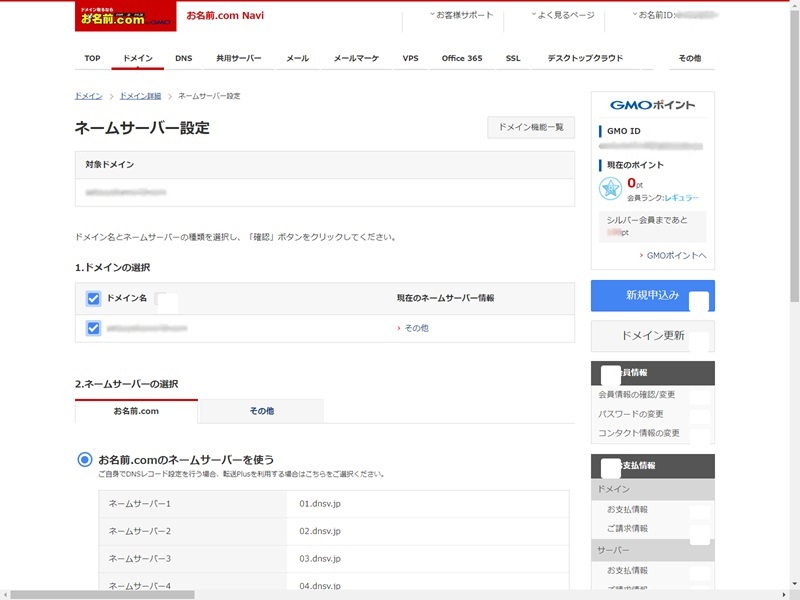
Task: Open the お客様サポート dropdown
Action: pos(461,15)
